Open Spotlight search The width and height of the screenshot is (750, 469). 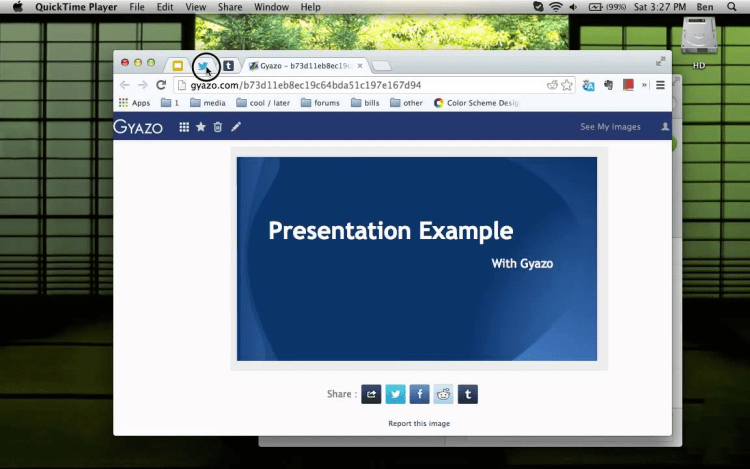732,7
